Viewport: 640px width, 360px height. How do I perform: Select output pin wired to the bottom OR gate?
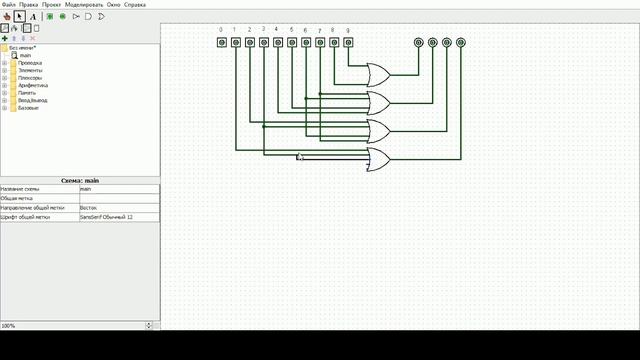[460, 42]
